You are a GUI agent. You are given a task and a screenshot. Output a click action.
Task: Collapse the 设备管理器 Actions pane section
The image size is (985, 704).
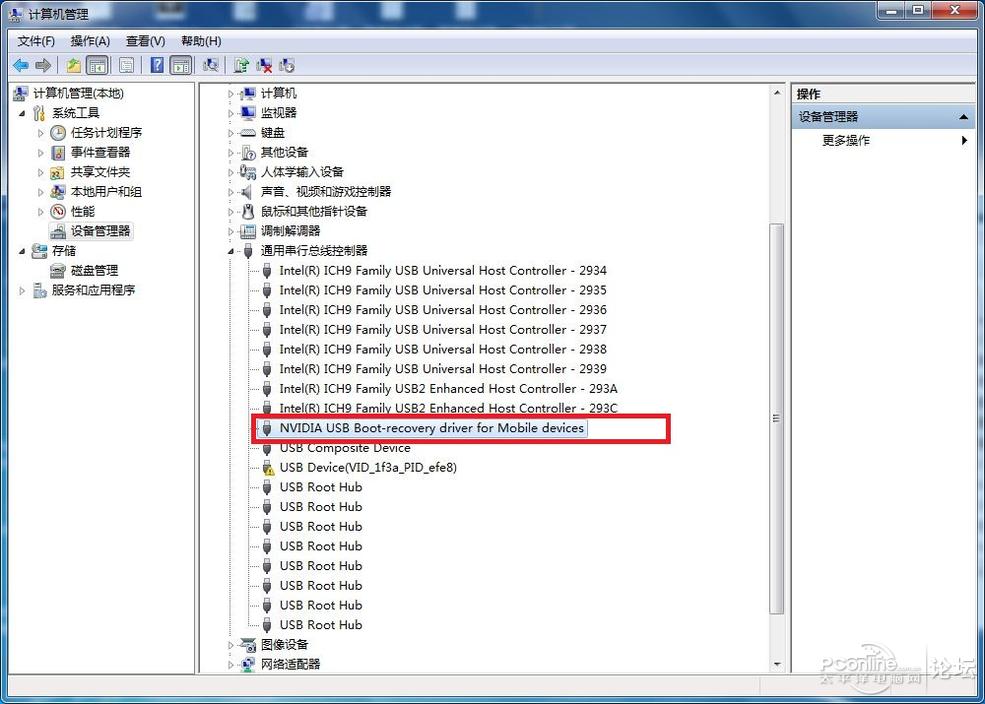(964, 116)
